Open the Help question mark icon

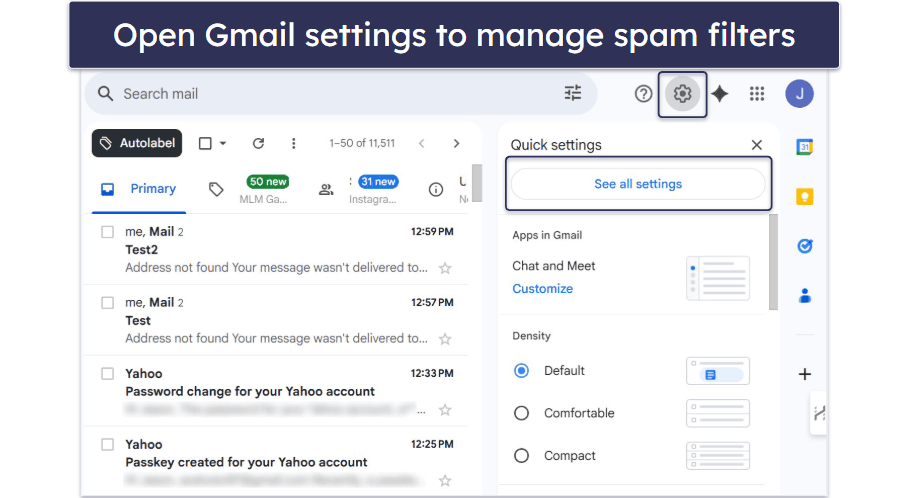[x=643, y=94]
